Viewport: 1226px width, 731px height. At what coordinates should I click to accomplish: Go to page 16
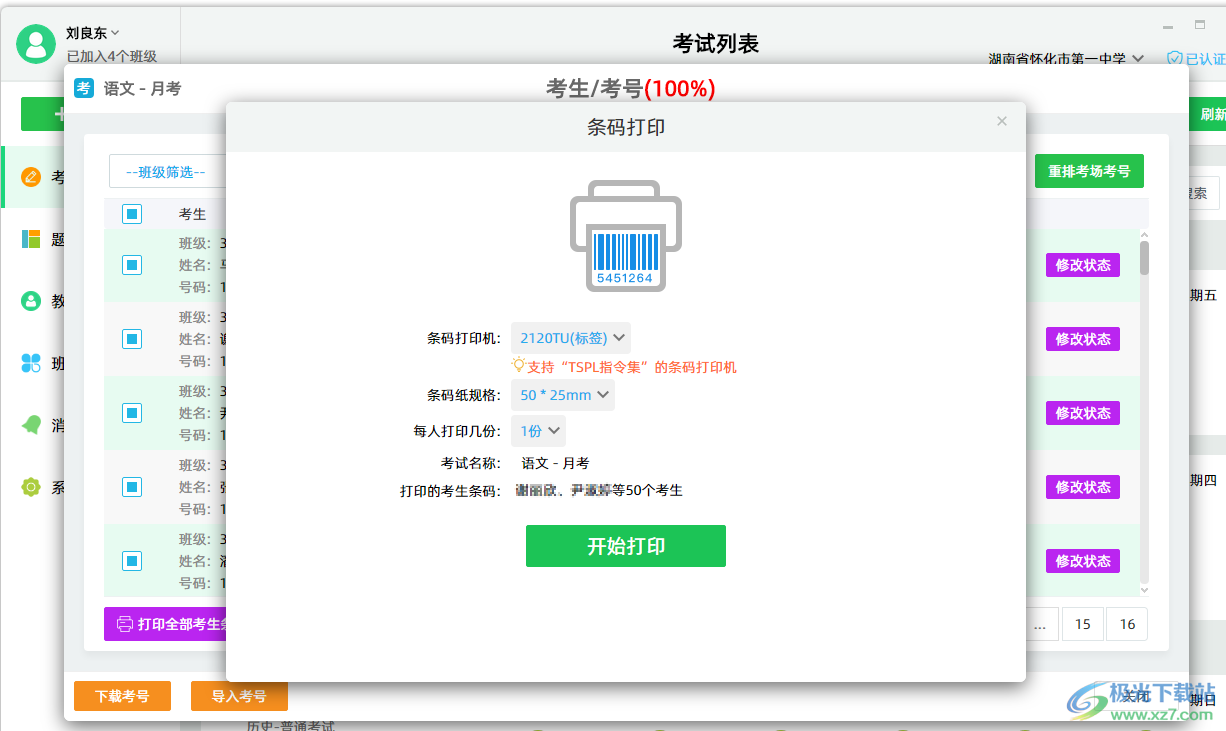pyautogui.click(x=1127, y=624)
